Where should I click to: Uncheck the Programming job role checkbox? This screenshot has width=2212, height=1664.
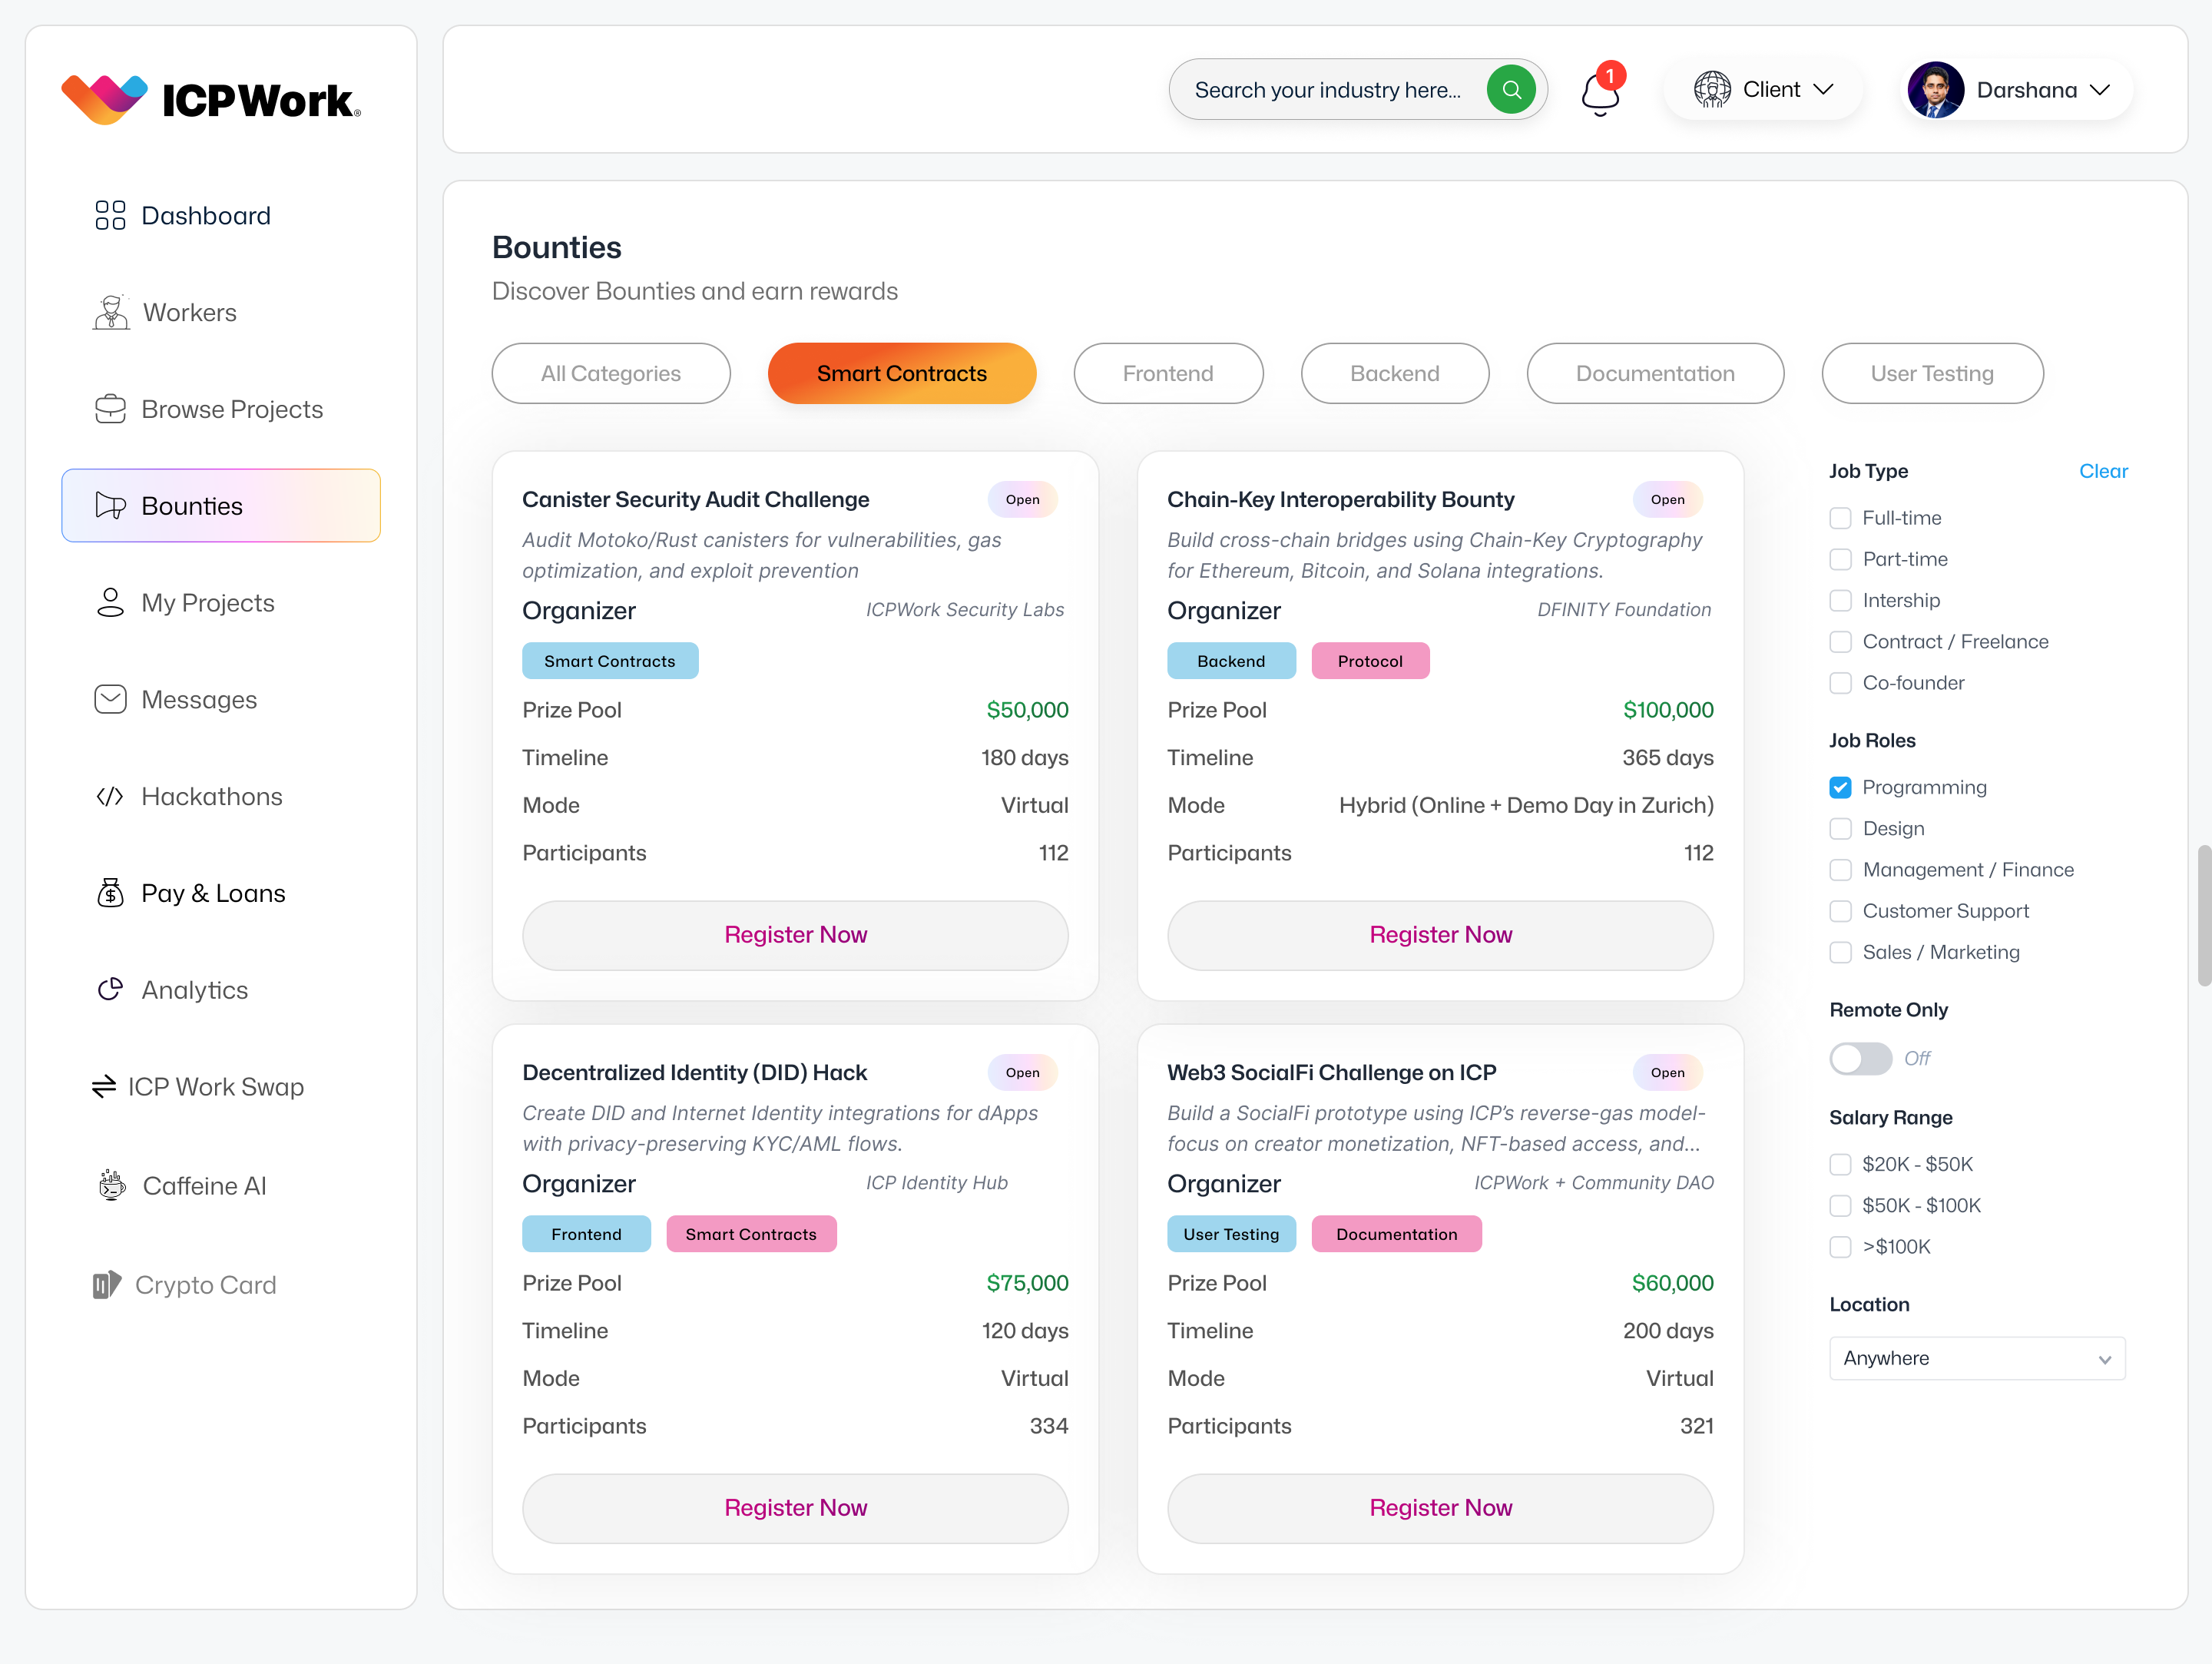1840,788
